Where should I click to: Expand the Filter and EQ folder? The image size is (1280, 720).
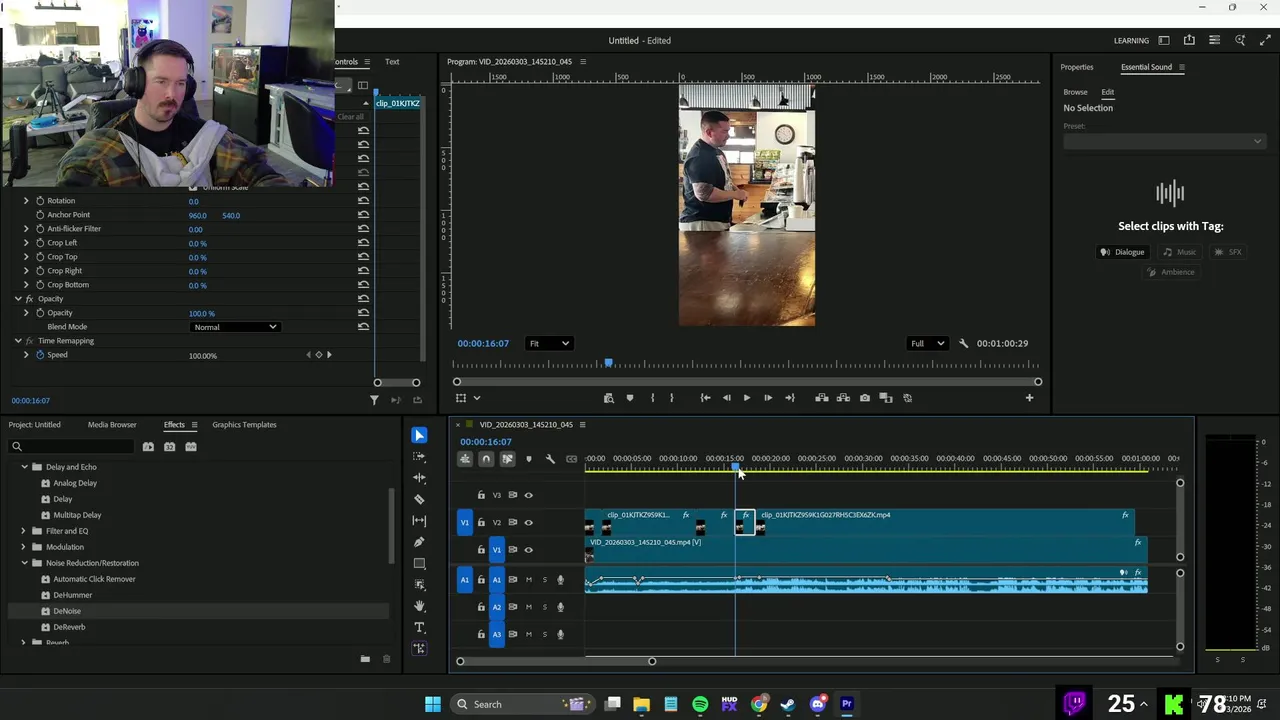(24, 531)
